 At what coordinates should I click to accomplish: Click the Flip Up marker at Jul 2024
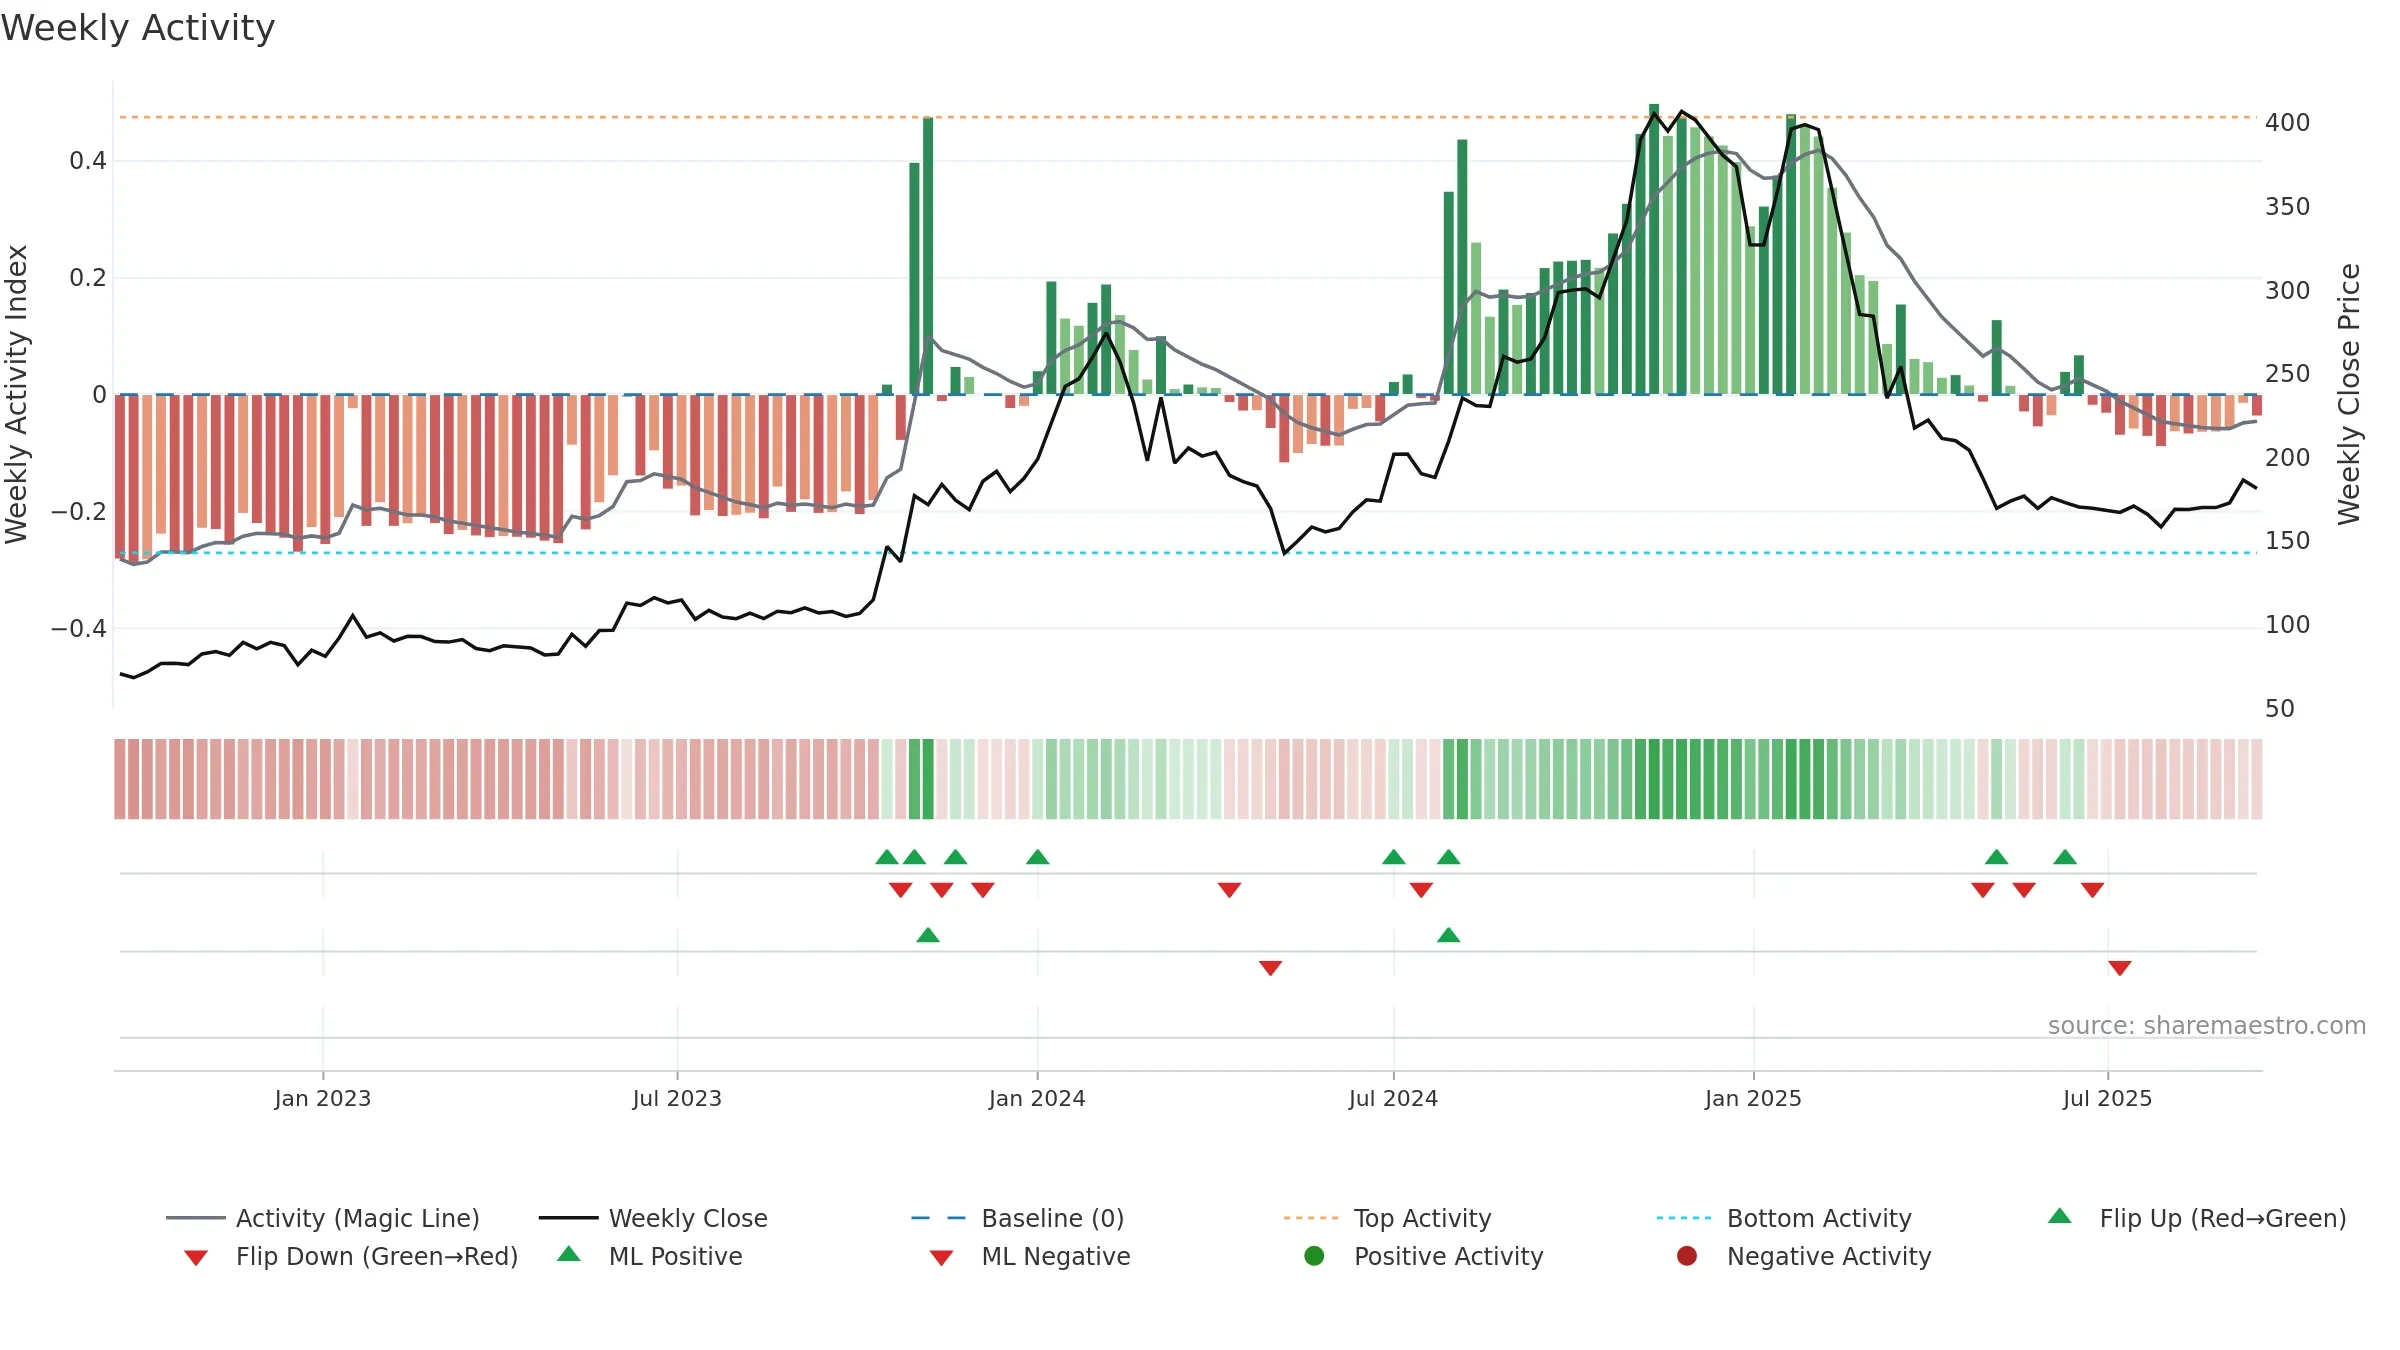tap(1394, 857)
